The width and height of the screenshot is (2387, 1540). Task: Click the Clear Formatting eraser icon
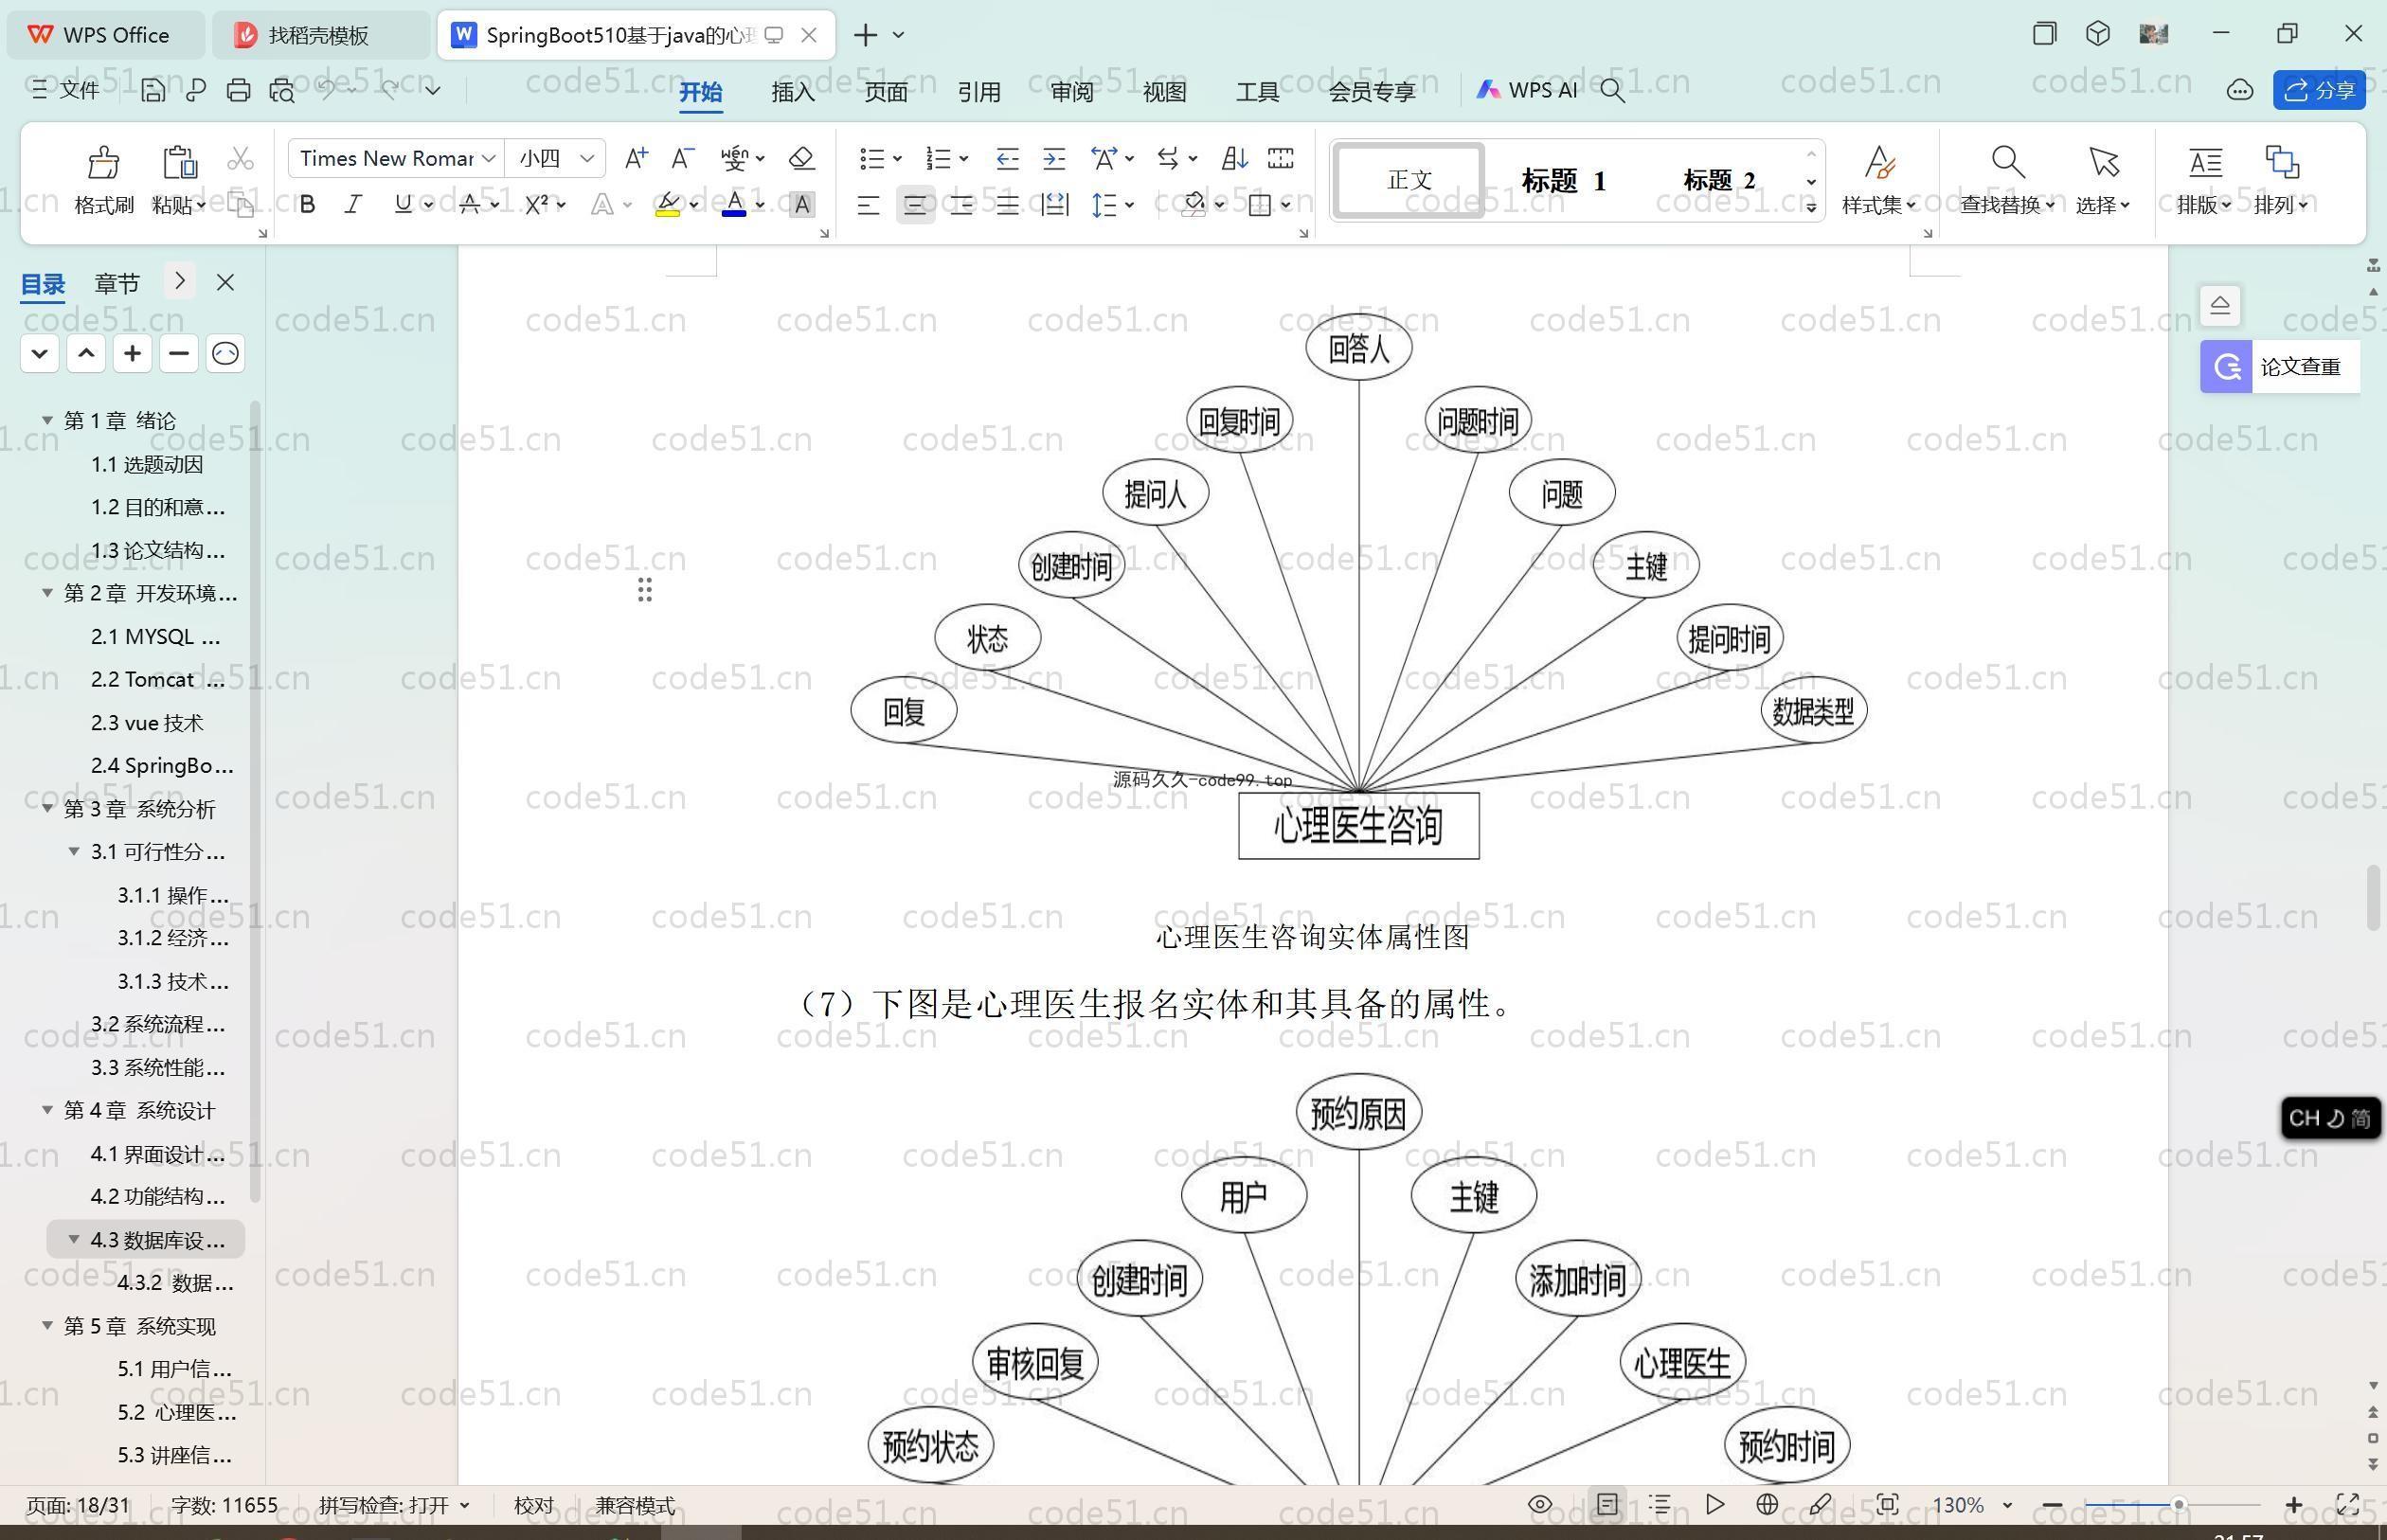point(801,158)
